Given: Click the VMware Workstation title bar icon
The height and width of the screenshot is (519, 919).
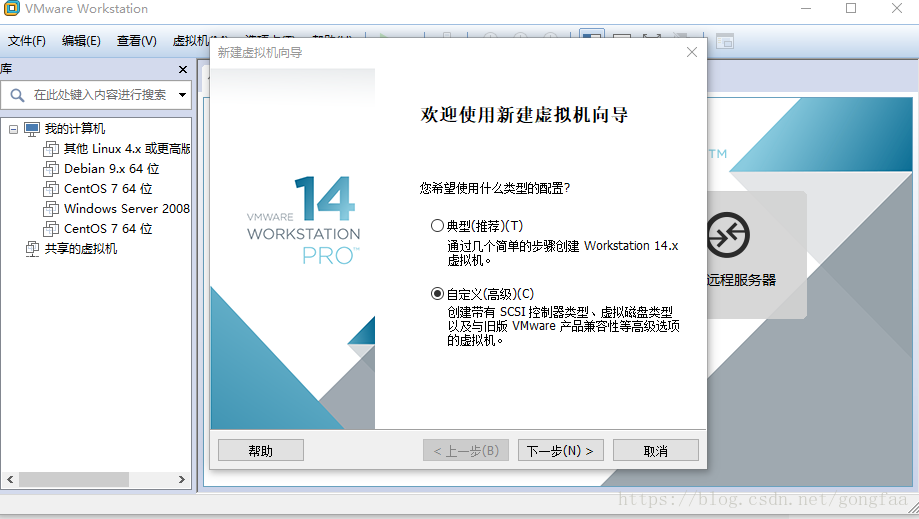Looking at the screenshot, I should pos(11,8).
